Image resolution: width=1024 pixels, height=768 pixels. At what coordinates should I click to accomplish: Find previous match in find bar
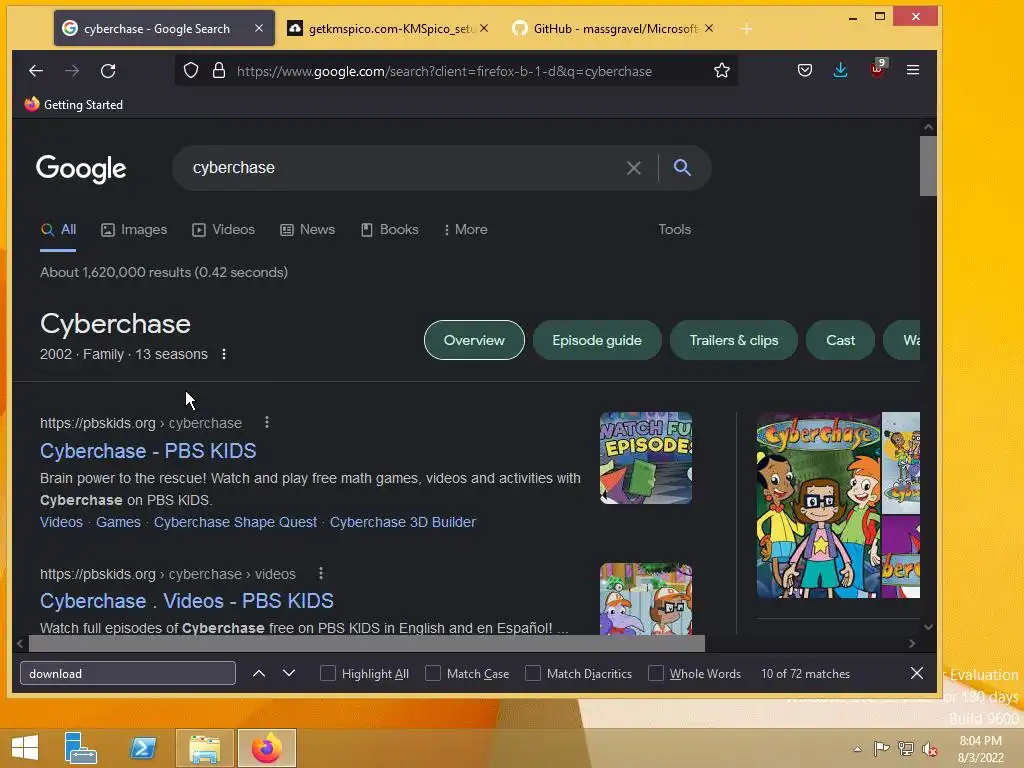pyautogui.click(x=259, y=673)
